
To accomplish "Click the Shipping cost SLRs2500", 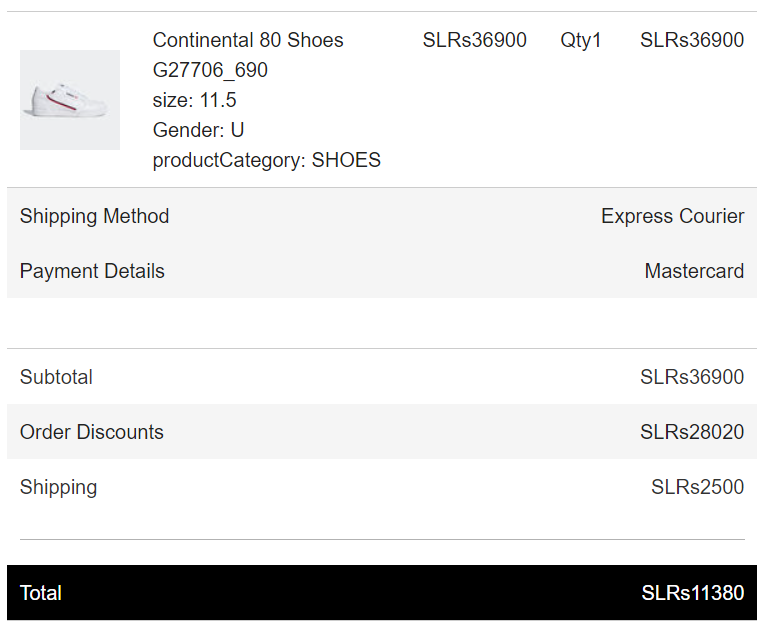I will (697, 487).
